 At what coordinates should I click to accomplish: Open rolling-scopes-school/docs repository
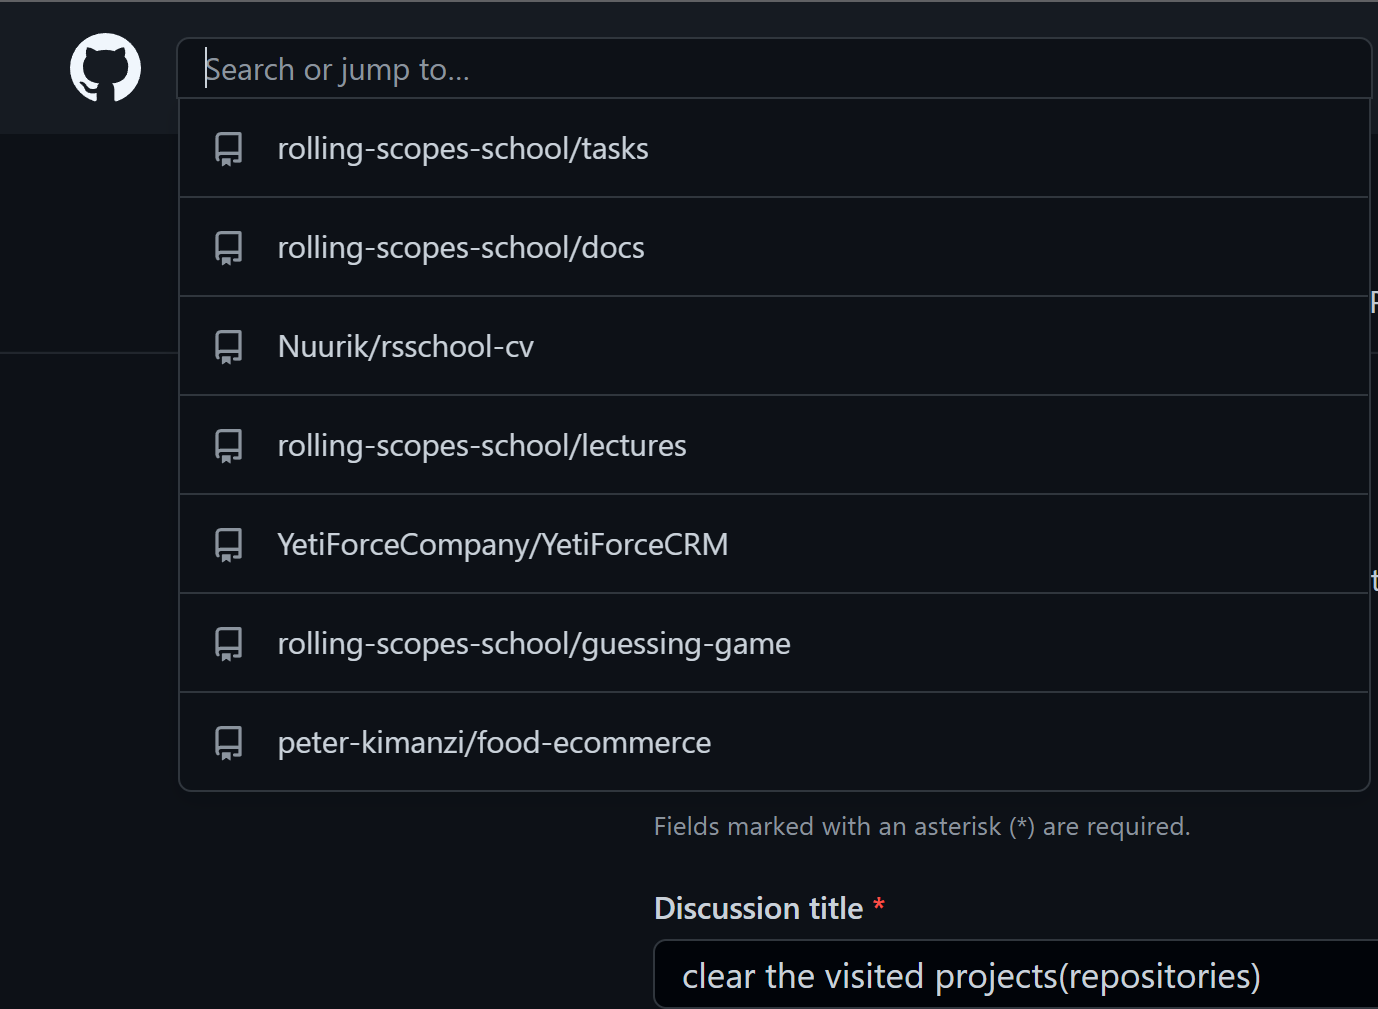460,246
